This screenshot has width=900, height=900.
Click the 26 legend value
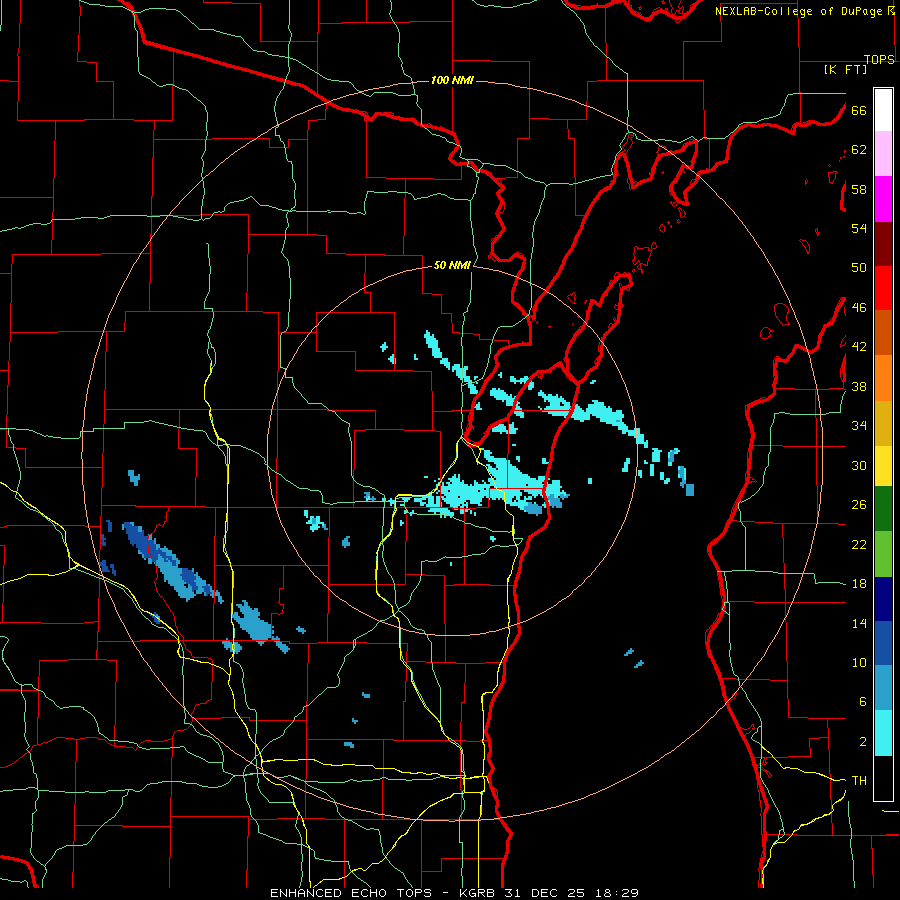[x=859, y=505]
